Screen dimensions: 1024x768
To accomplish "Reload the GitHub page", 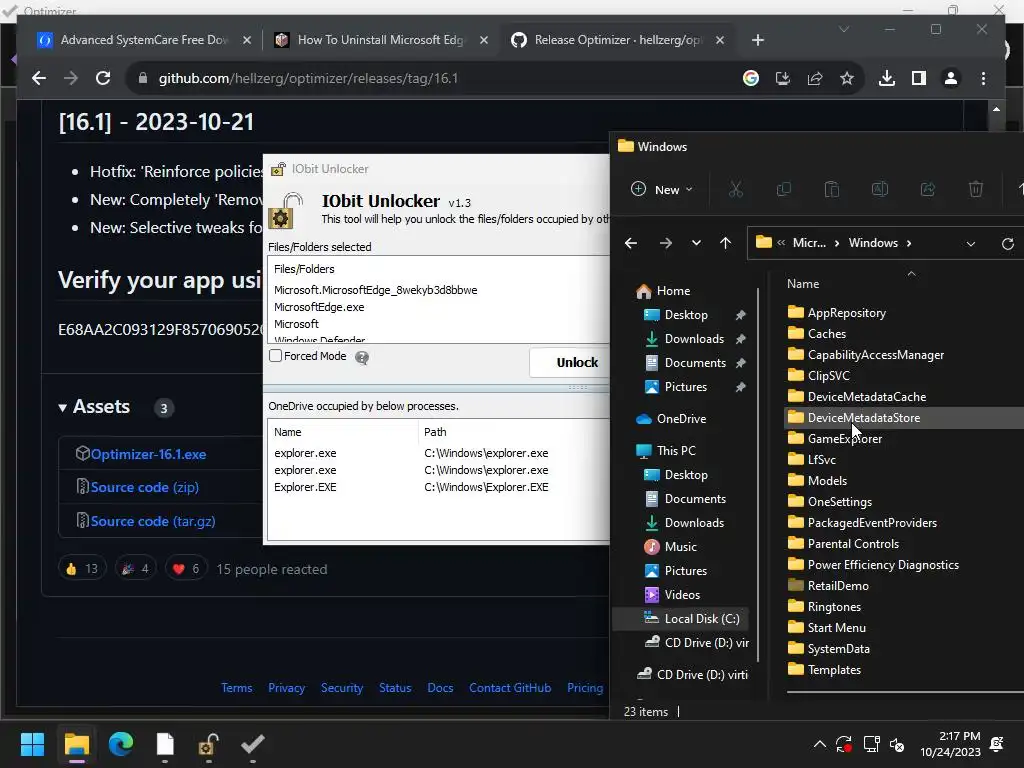I will [103, 78].
